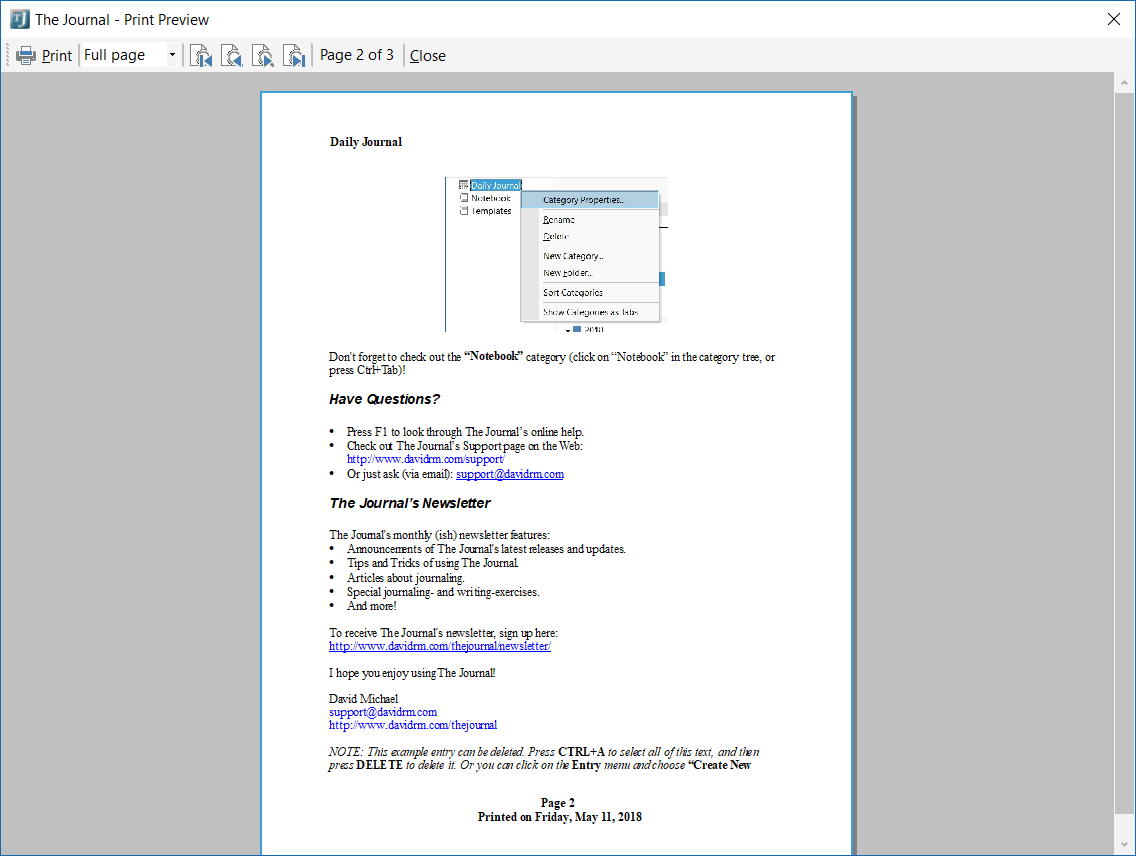Go to last page icon
Image resolution: width=1136 pixels, height=856 pixels.
pyautogui.click(x=293, y=56)
